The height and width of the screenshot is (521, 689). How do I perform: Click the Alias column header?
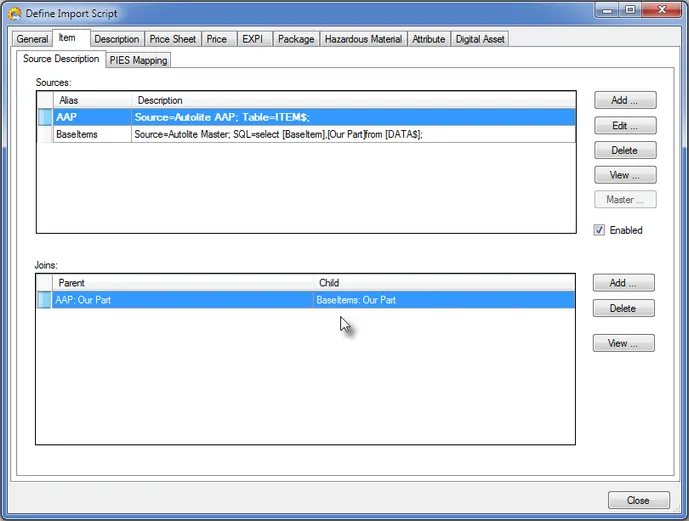[x=92, y=100]
